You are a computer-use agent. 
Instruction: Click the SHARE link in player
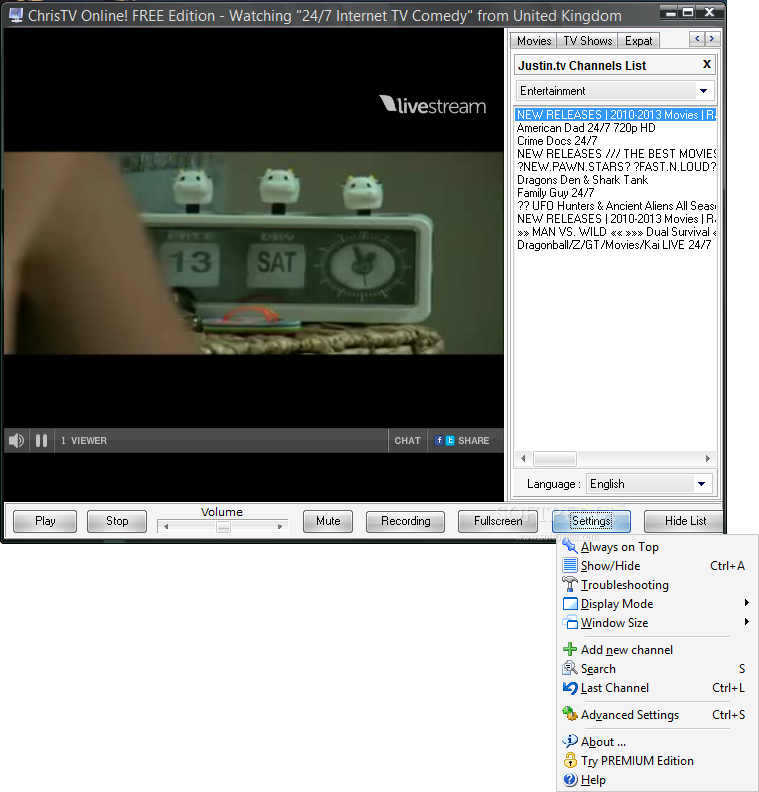[x=473, y=440]
